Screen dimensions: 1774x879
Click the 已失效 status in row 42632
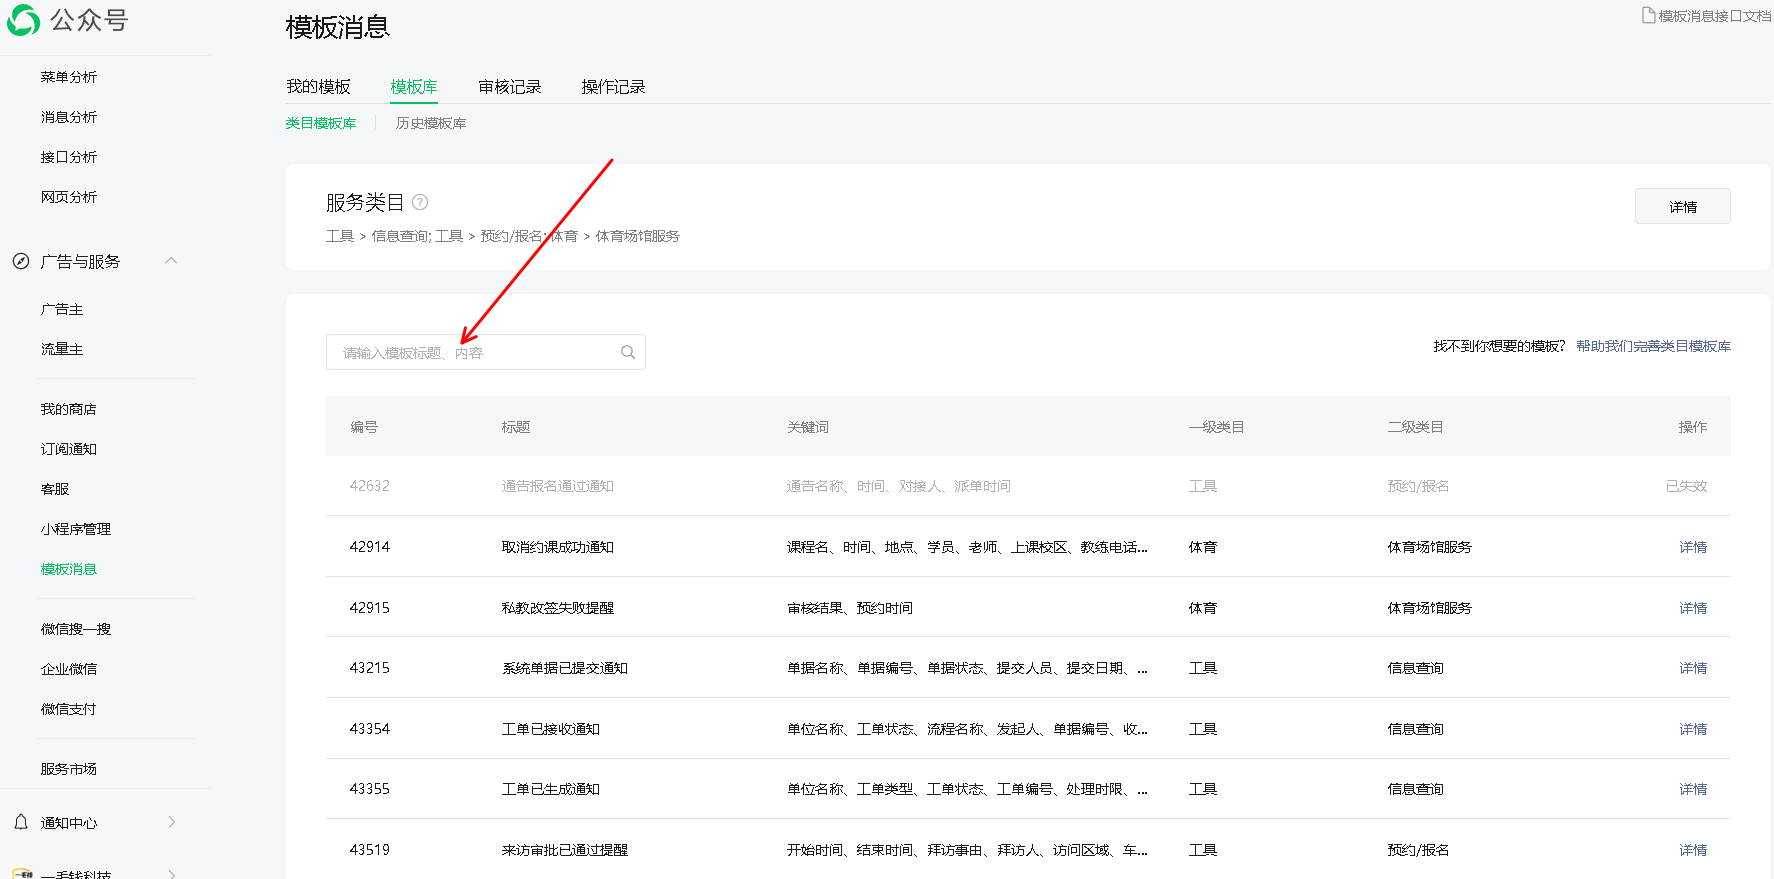coord(1686,486)
